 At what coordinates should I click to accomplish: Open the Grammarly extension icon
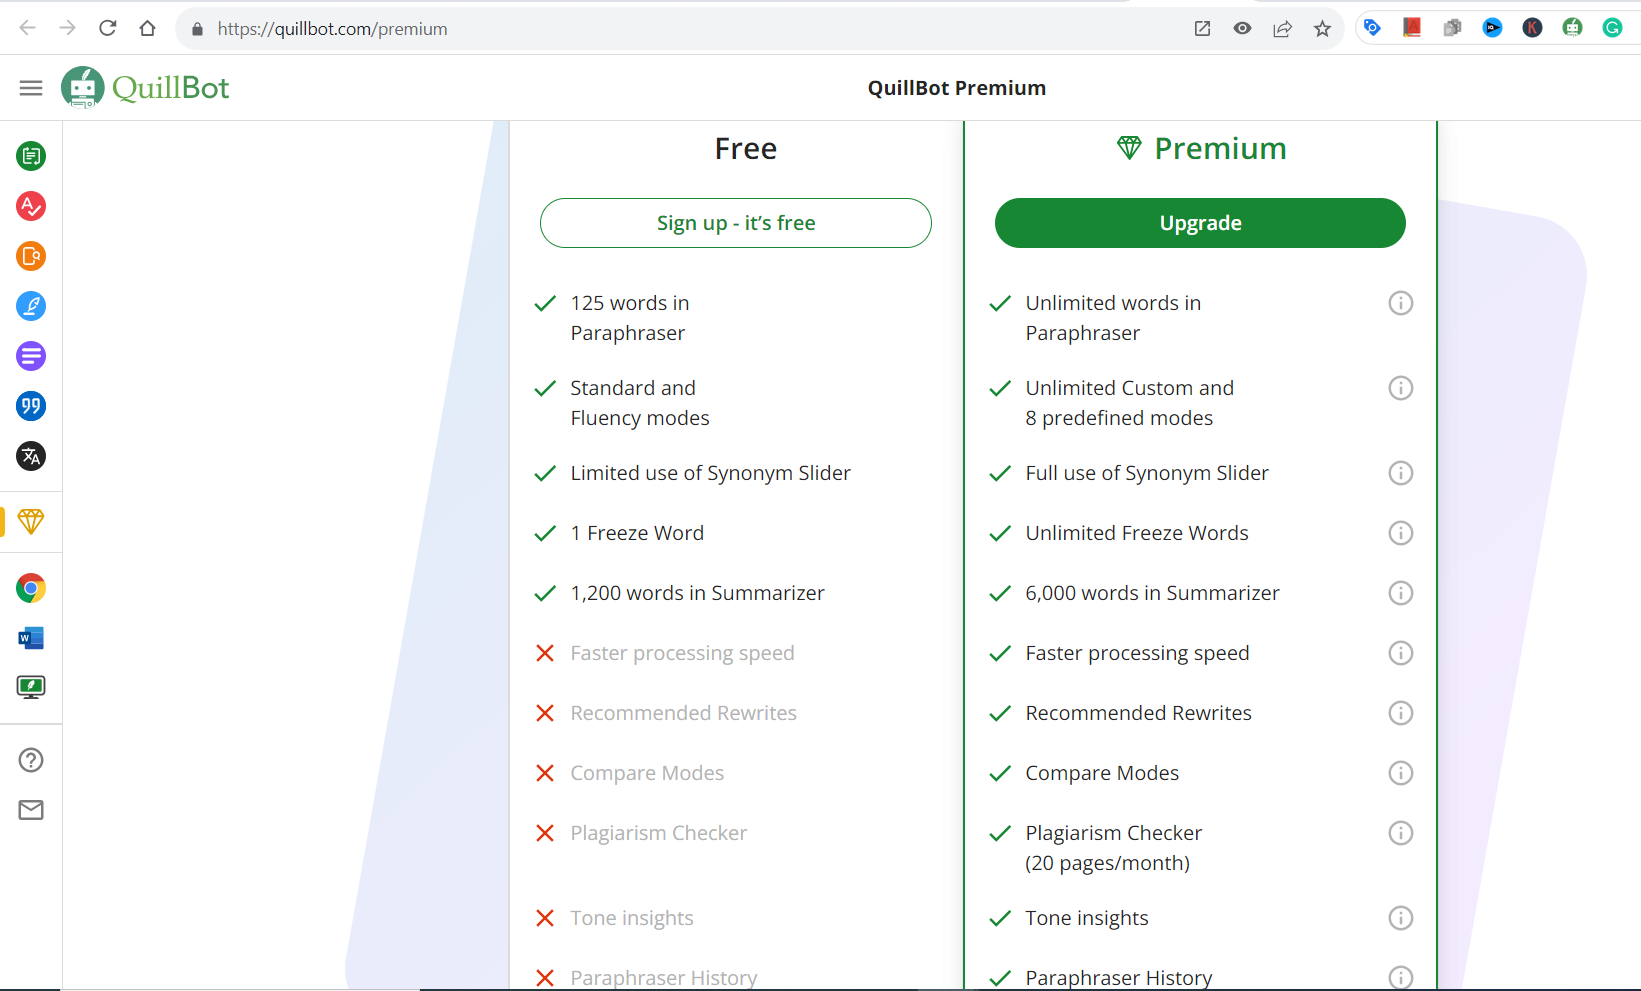coord(1612,28)
